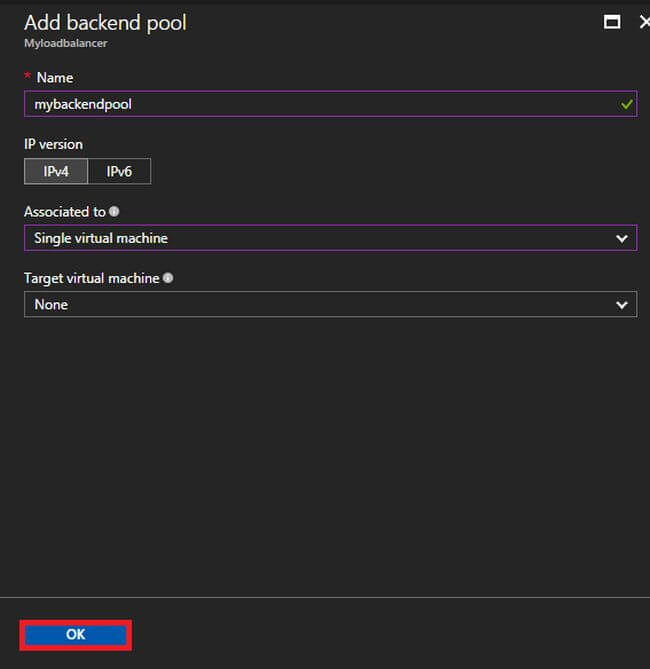
Task: Click the red required asterisk next to Name
Action: click(27, 77)
